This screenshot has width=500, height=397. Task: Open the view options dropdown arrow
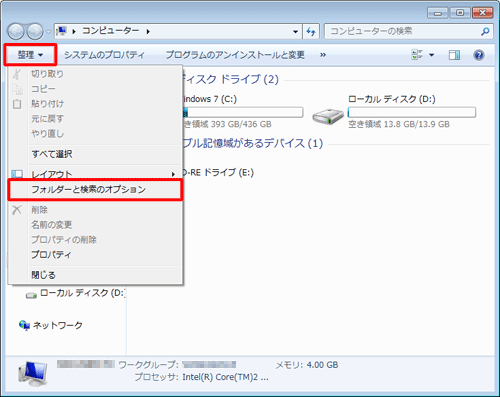431,55
